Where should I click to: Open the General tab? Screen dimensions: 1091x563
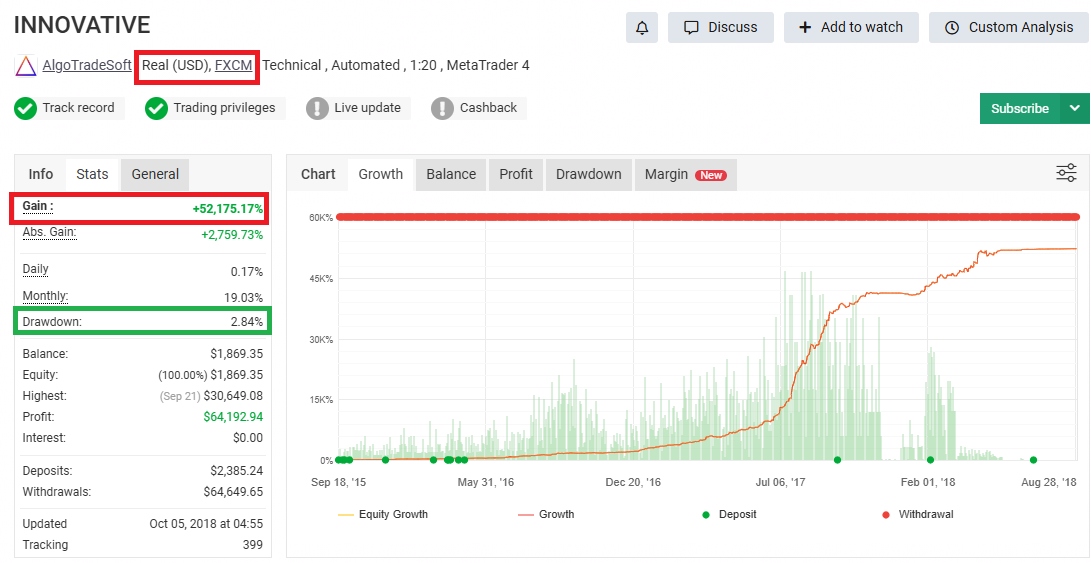155,174
